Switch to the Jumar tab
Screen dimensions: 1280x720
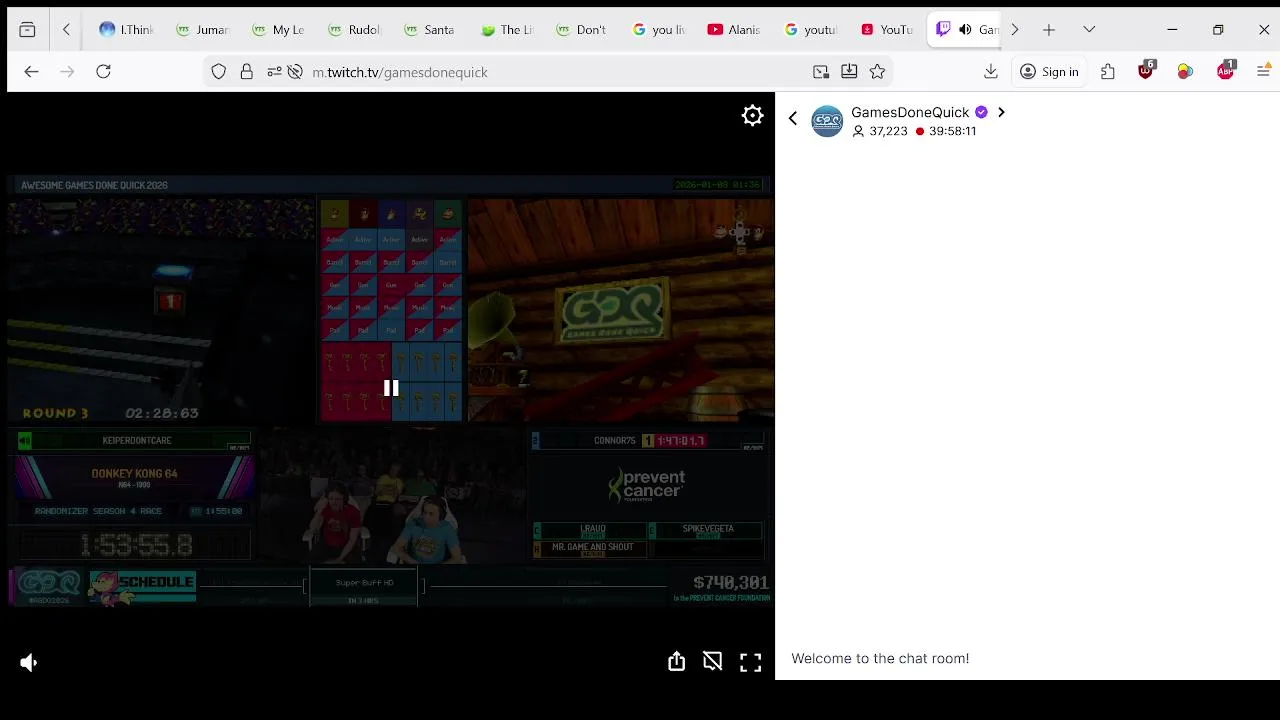click(203, 30)
